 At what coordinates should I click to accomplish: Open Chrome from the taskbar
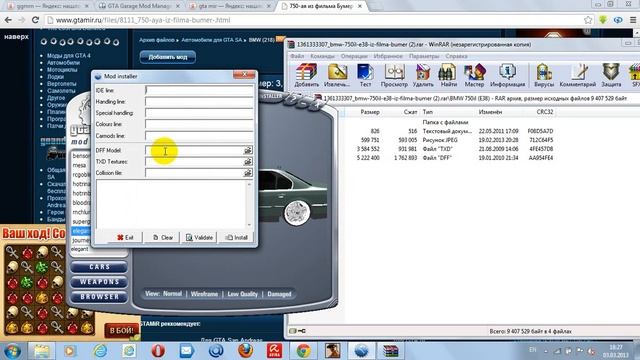click(x=303, y=351)
